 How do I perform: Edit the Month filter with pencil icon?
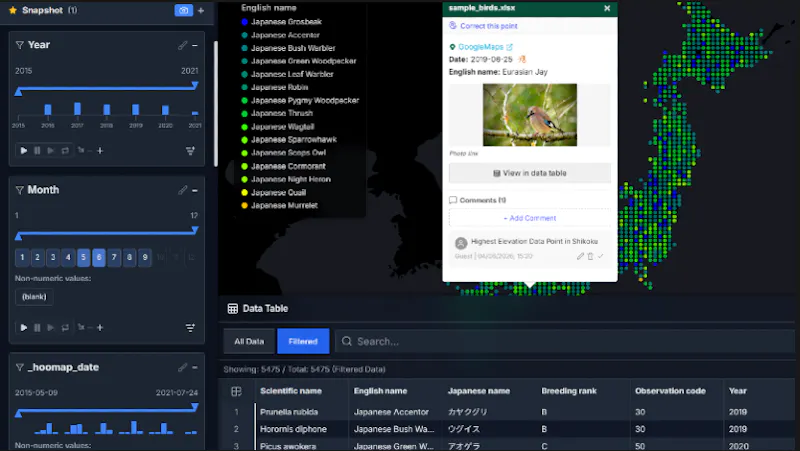click(x=182, y=190)
